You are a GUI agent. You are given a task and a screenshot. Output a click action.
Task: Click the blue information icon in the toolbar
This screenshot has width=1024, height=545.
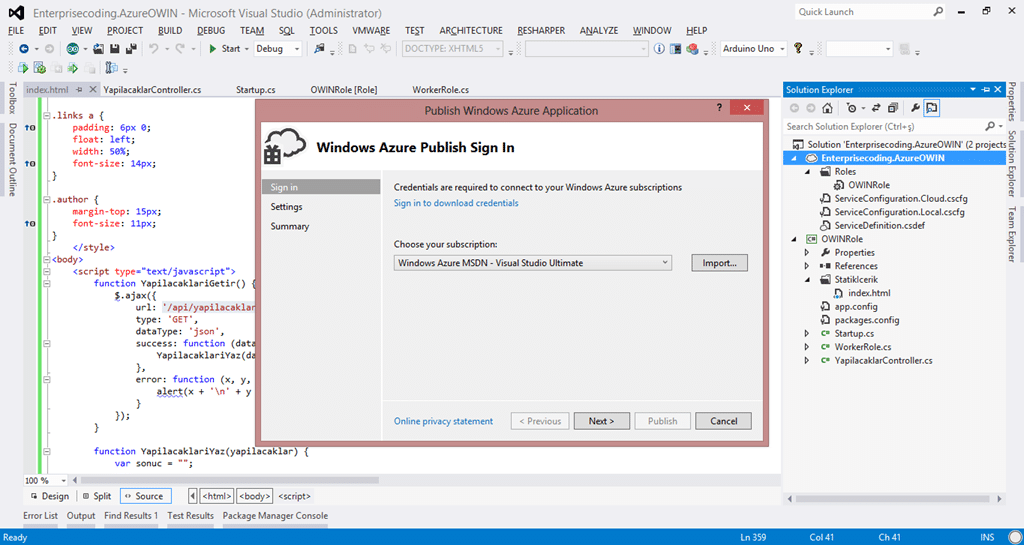pos(660,49)
